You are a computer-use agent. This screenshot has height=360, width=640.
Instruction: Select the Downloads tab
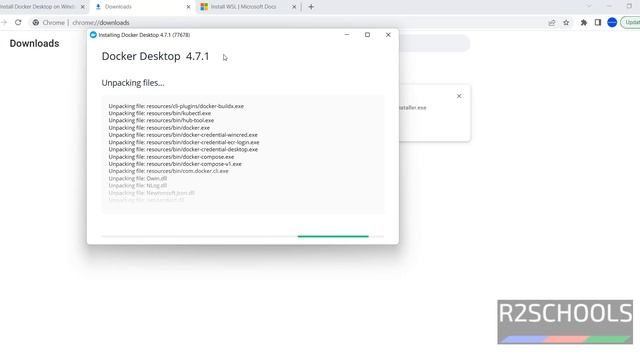point(142,7)
